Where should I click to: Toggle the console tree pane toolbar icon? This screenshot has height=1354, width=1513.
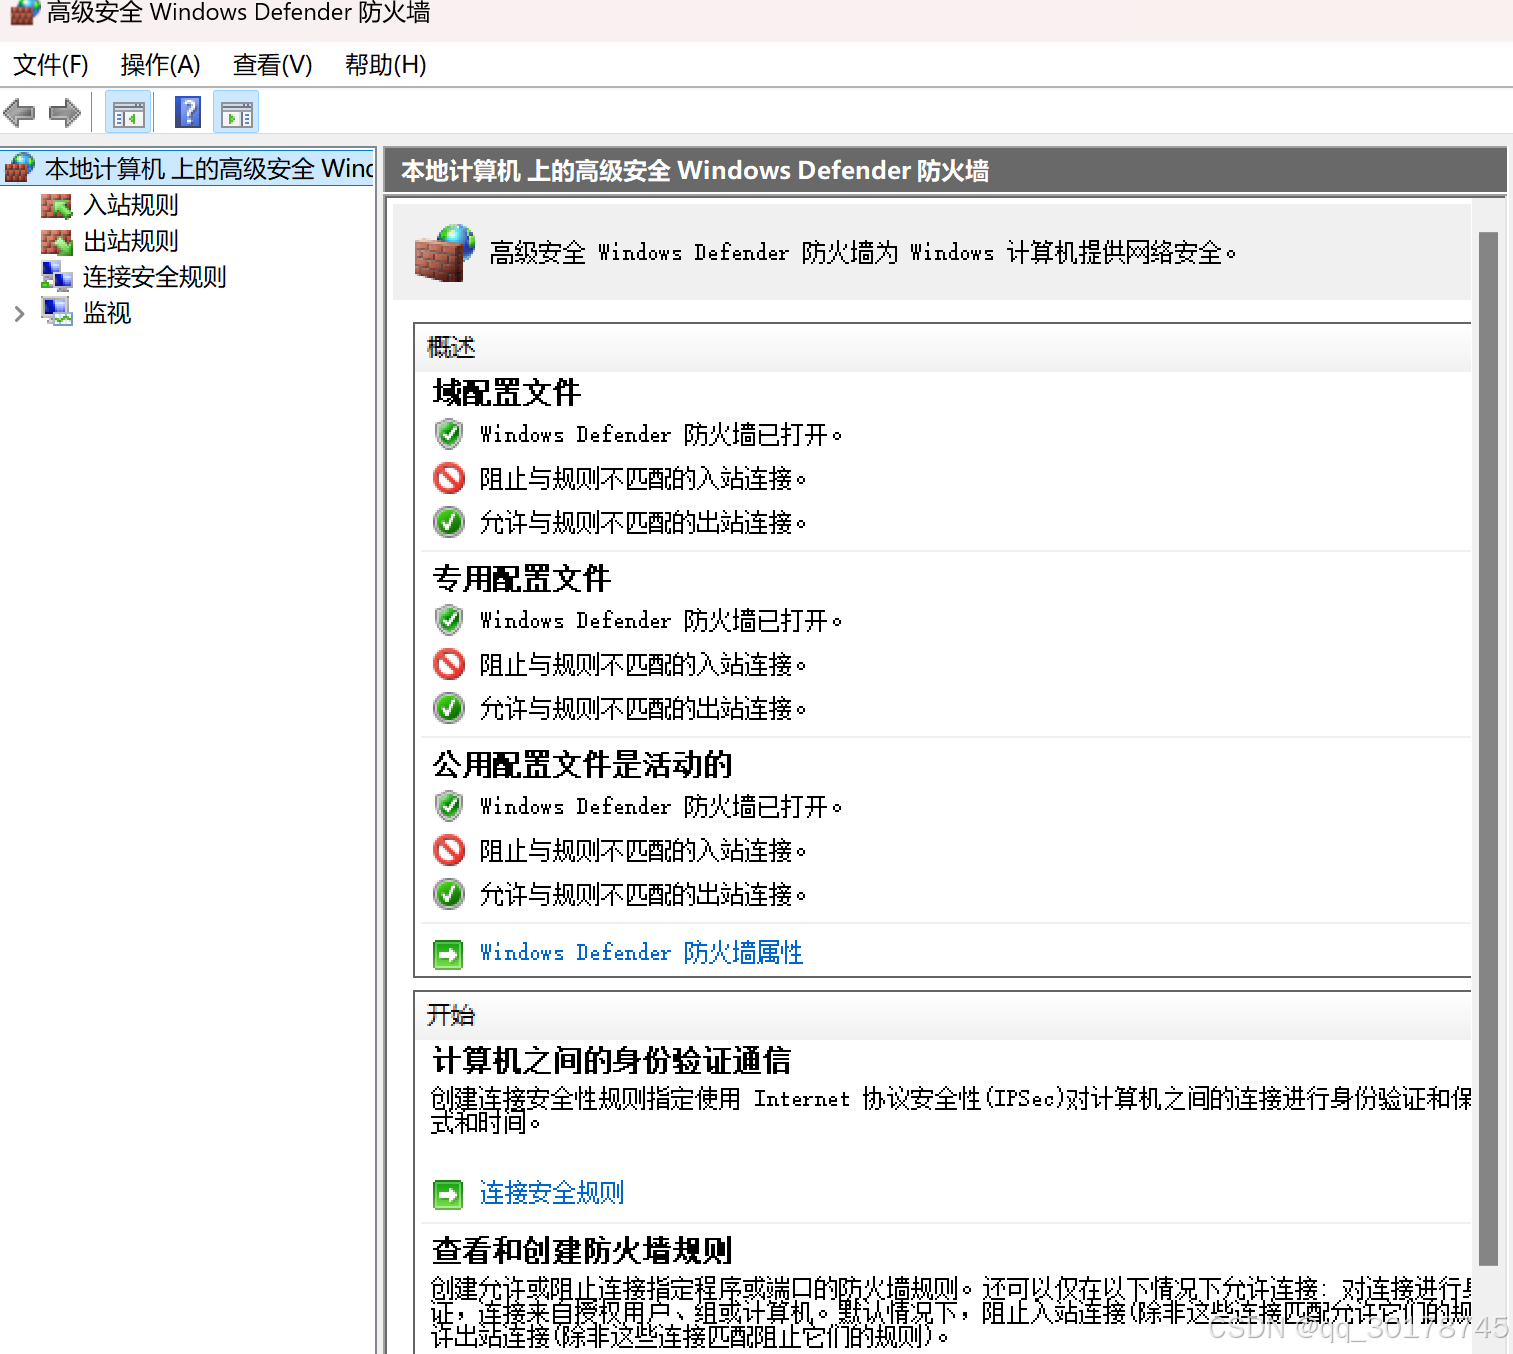(x=129, y=112)
